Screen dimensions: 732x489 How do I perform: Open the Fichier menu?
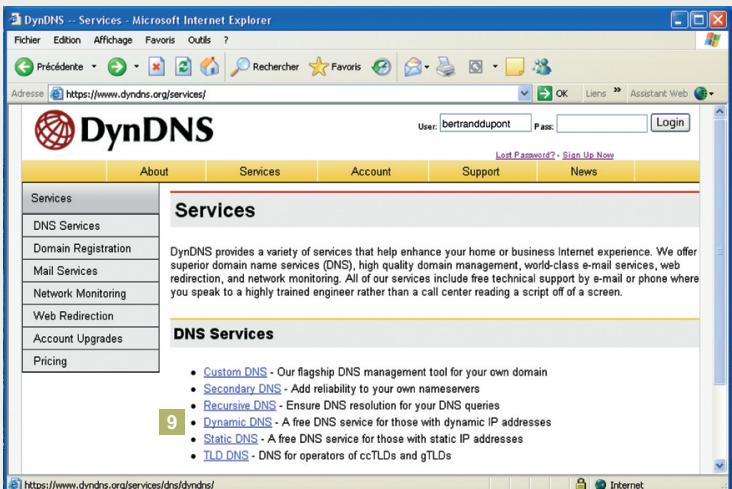(x=27, y=40)
